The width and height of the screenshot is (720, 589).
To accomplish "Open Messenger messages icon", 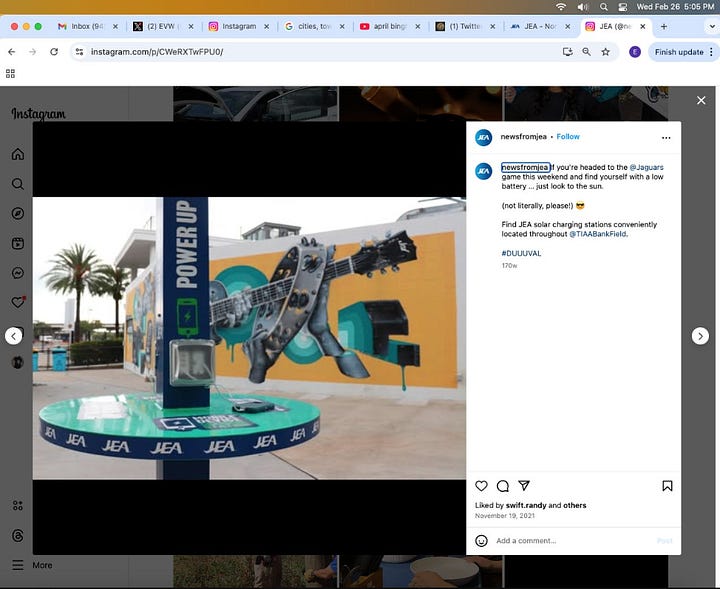I will coord(17,273).
